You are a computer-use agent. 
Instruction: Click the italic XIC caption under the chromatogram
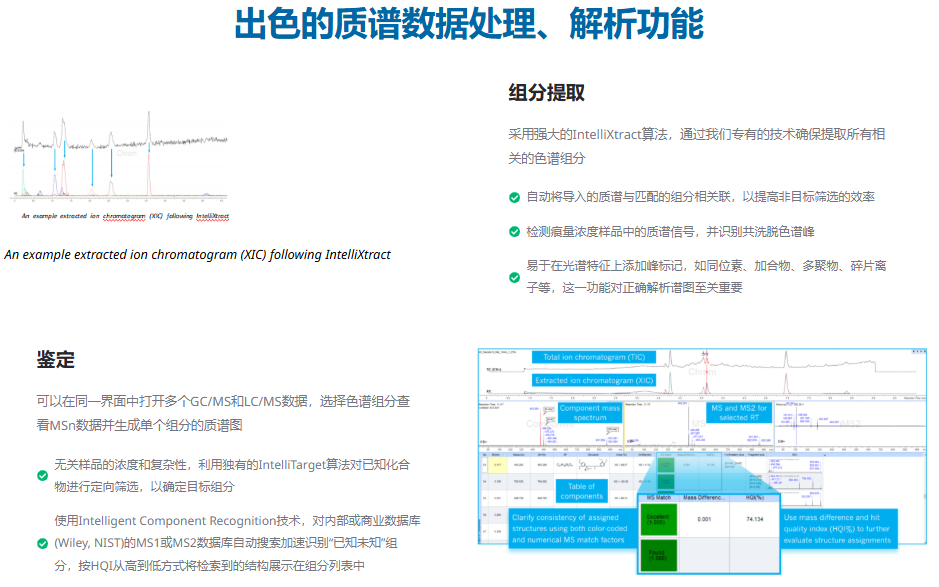click(197, 255)
